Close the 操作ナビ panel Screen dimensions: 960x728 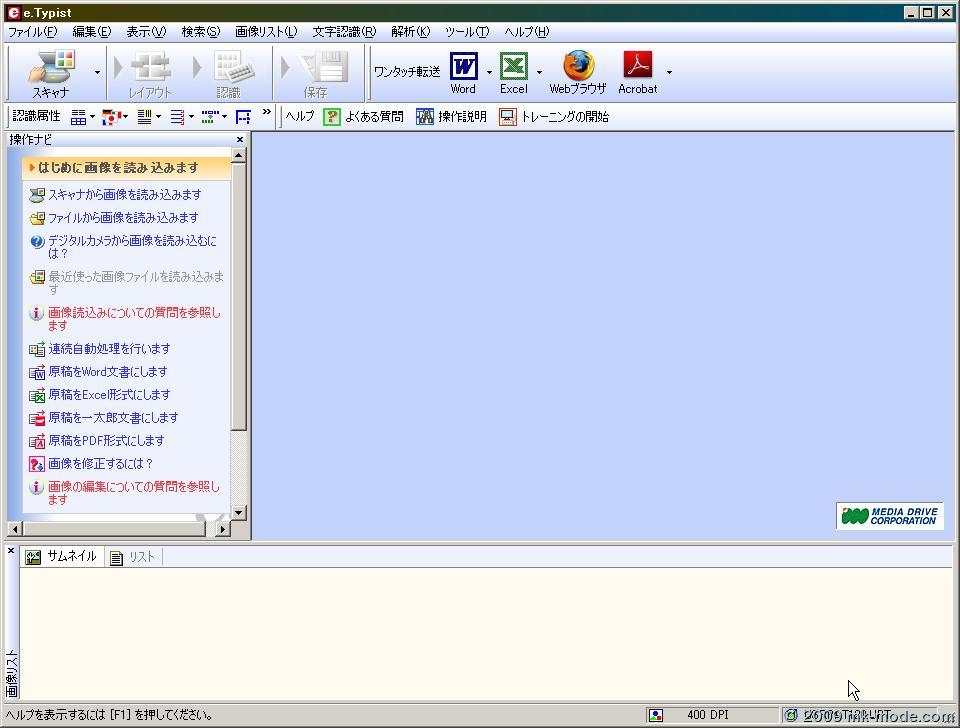(240, 140)
